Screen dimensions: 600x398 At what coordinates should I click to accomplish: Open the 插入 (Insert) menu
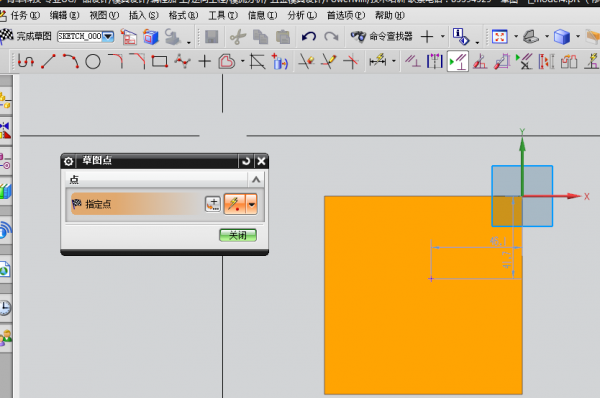pos(143,15)
